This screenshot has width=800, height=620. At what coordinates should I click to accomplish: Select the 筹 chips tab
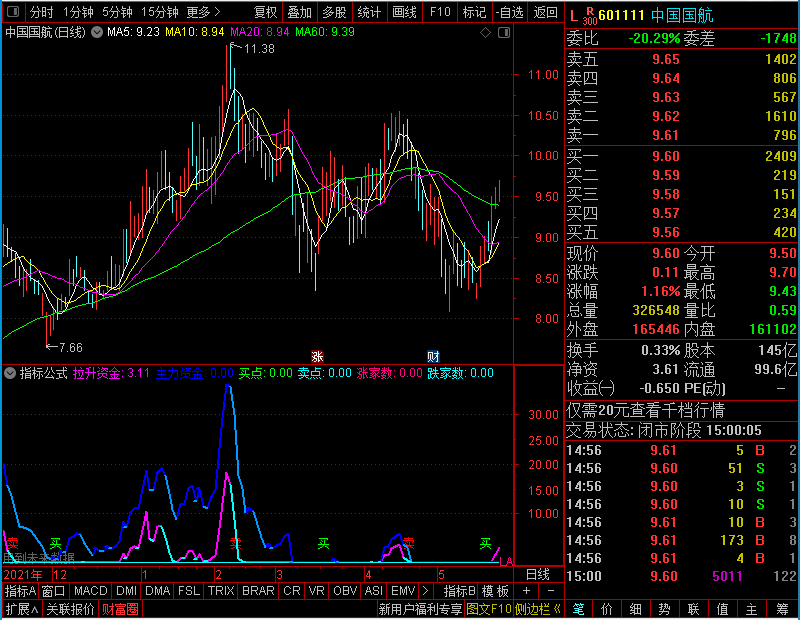782,609
